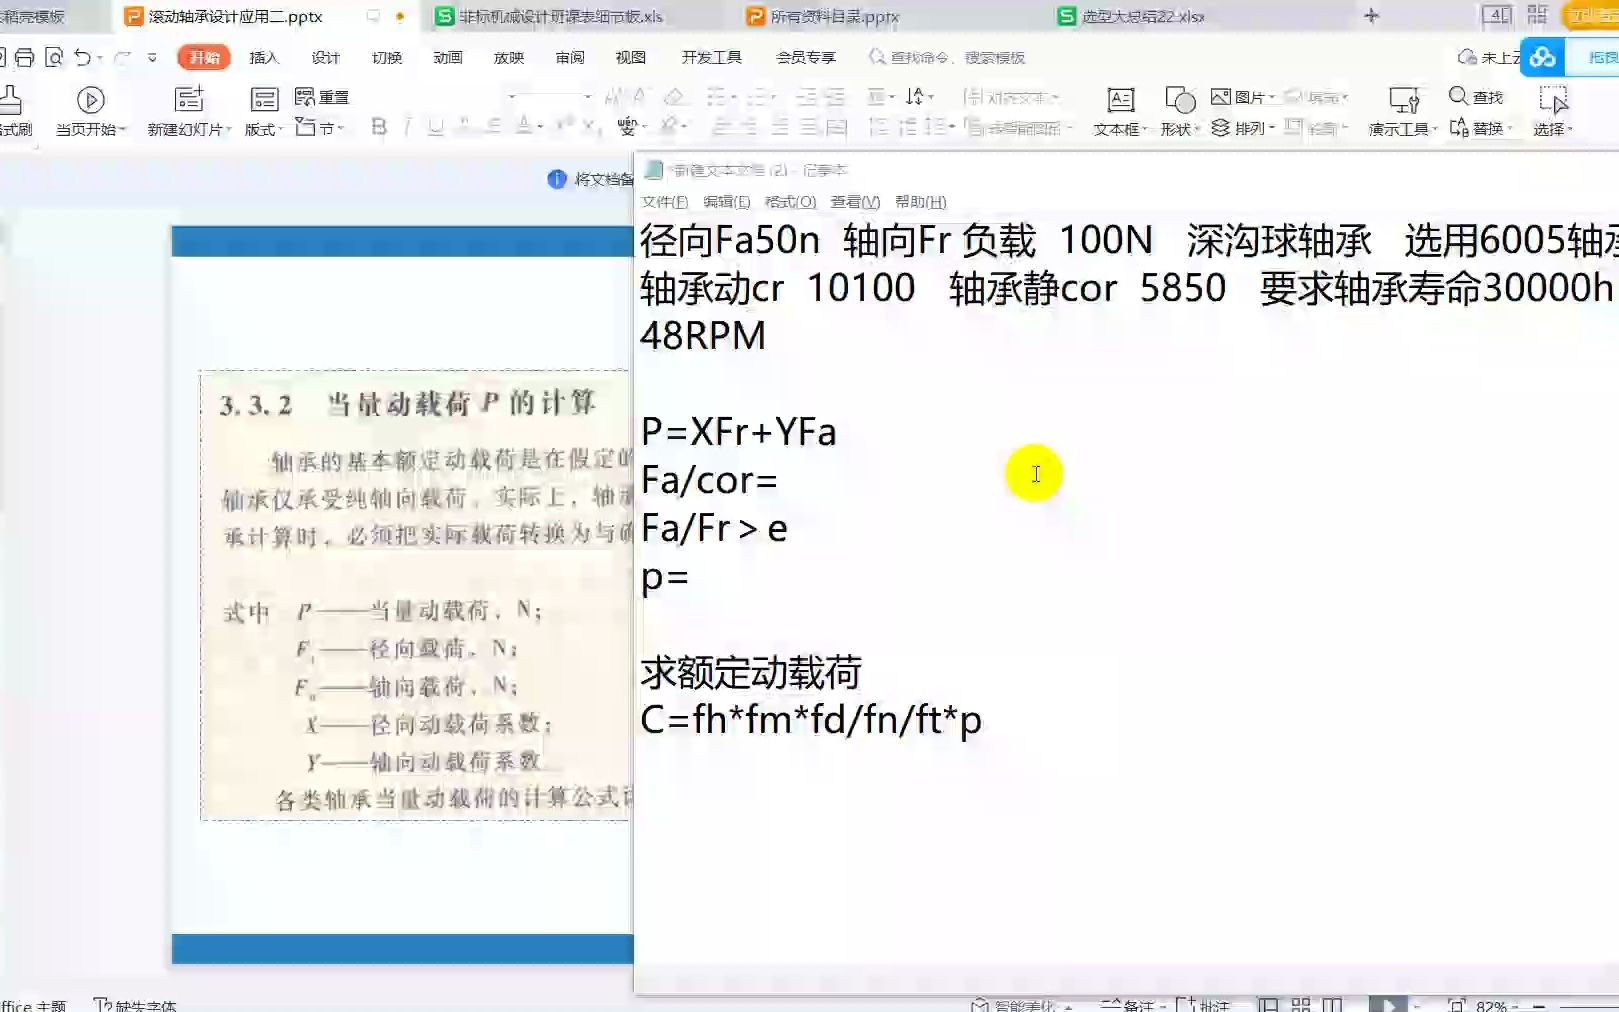The image size is (1619, 1012).
Task: Click the 当页开始 playback icon
Action: click(x=90, y=100)
